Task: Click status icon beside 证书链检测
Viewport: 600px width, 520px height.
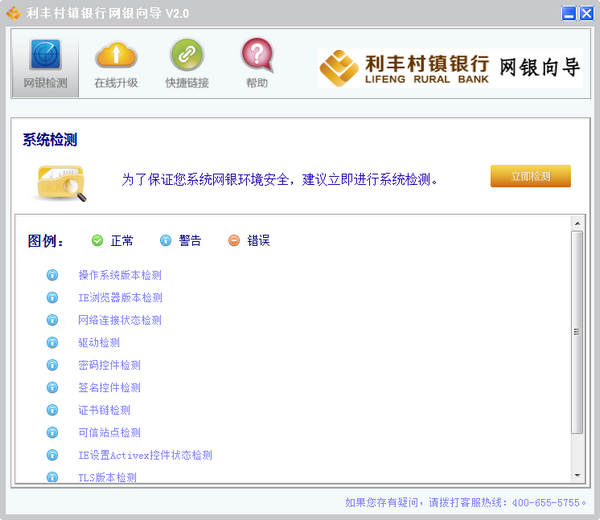Action: click(52, 410)
